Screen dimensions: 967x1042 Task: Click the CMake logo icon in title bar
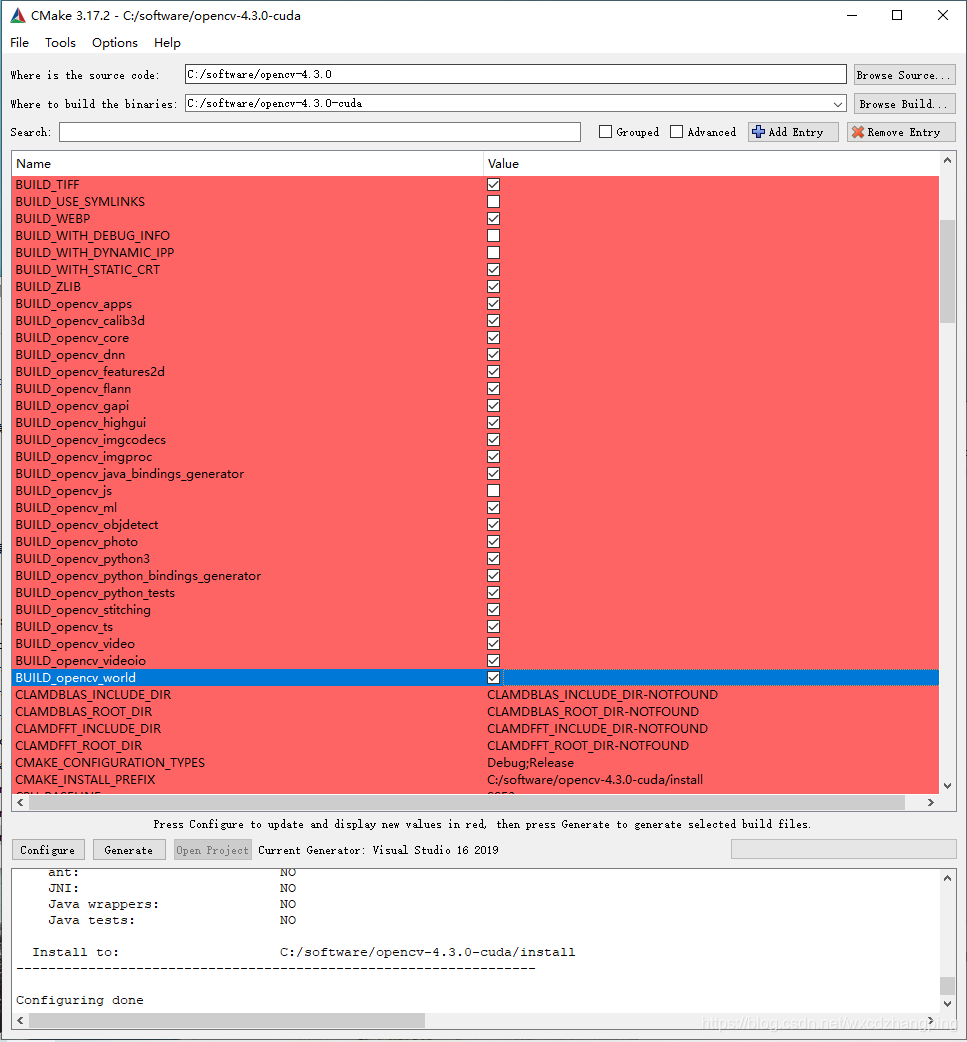point(18,15)
